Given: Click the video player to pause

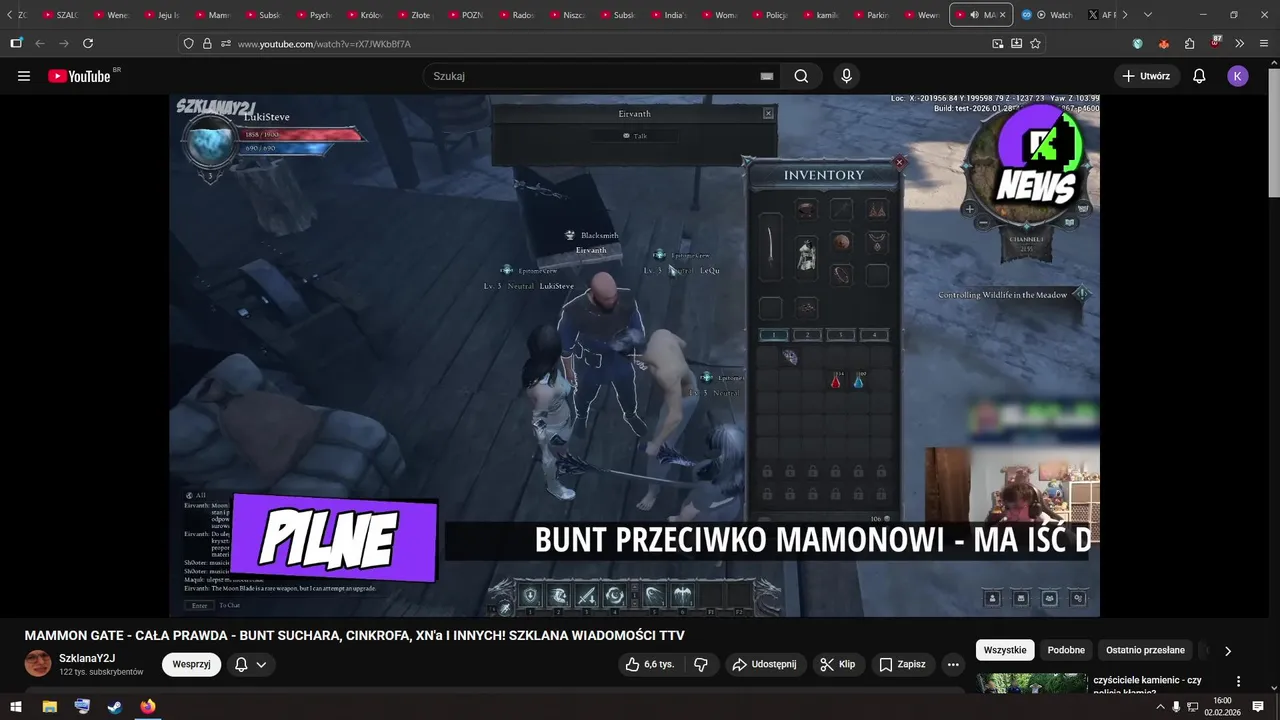Looking at the screenshot, I should 634,355.
